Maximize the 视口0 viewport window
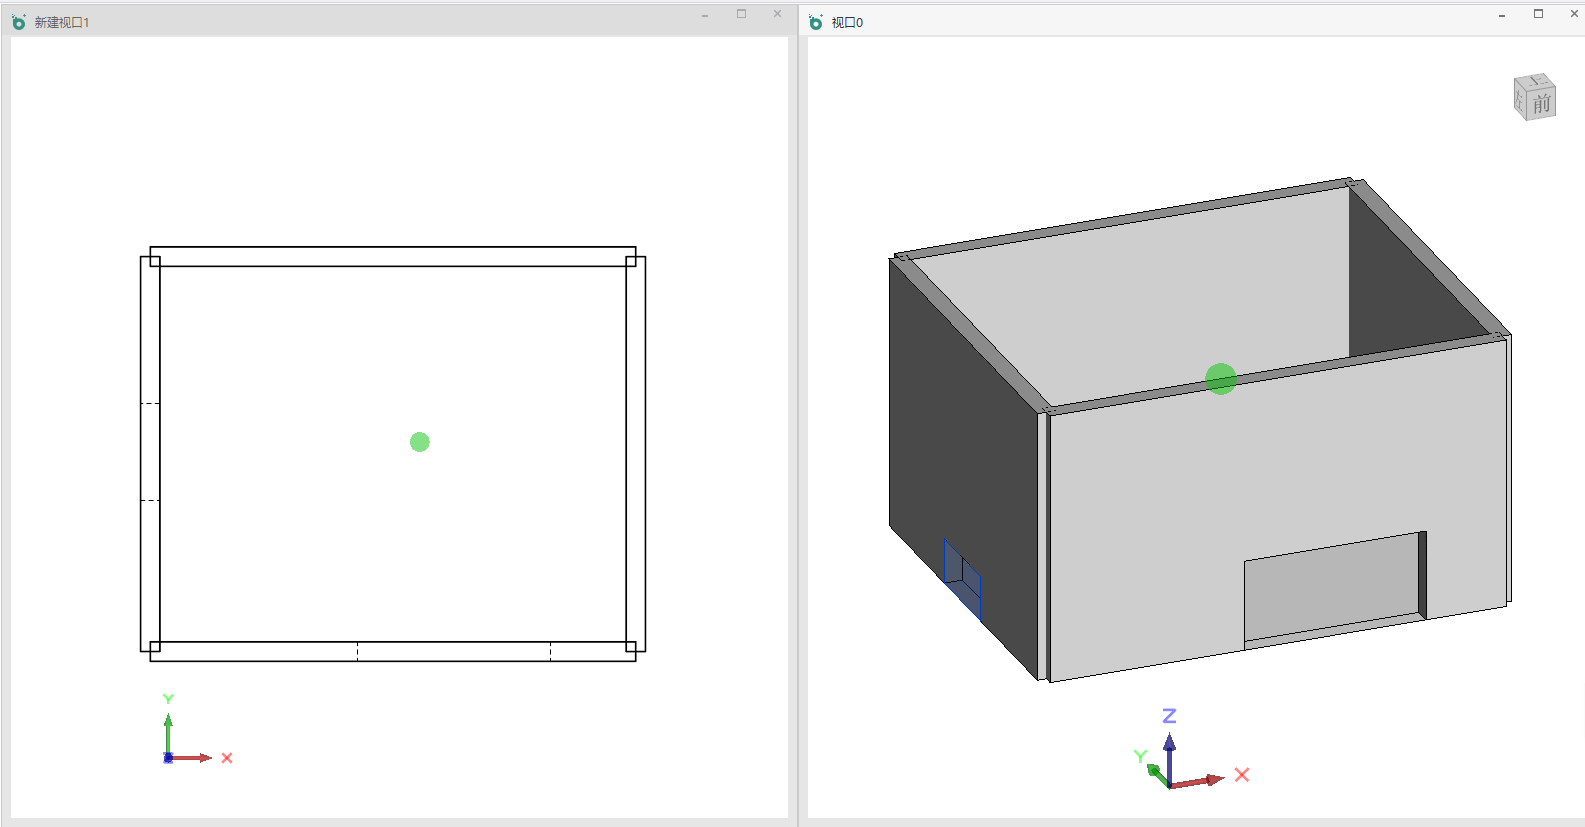Viewport: 1585px width, 827px height. pyautogui.click(x=1538, y=14)
